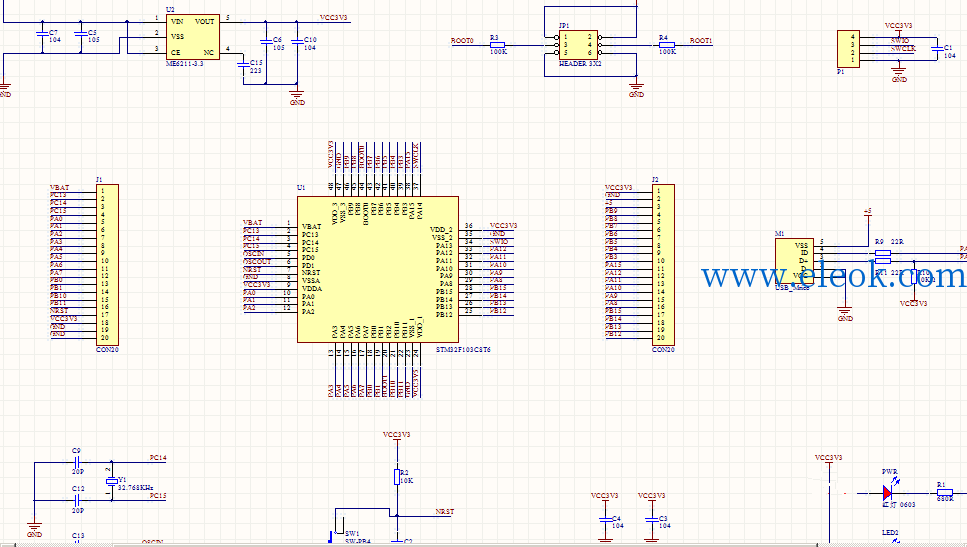Click the VBAT label on J1 pin 1
967x547 pixels.
(60, 187)
